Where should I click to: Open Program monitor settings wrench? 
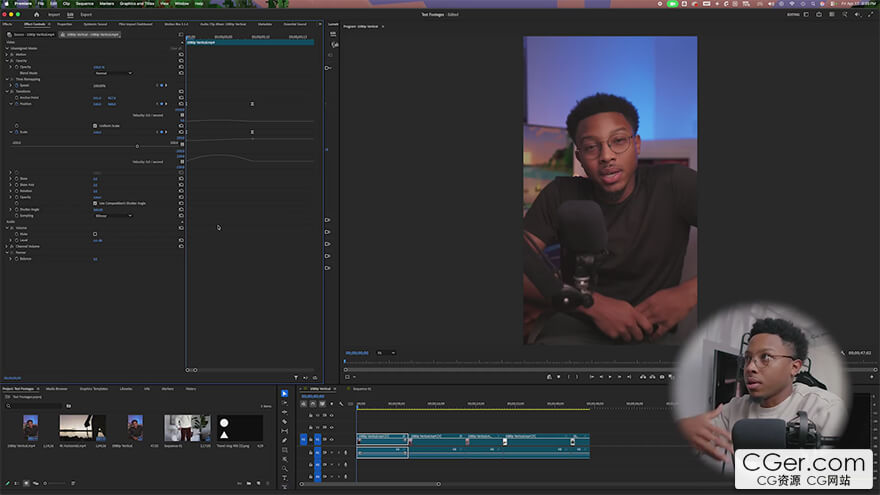click(x=842, y=353)
